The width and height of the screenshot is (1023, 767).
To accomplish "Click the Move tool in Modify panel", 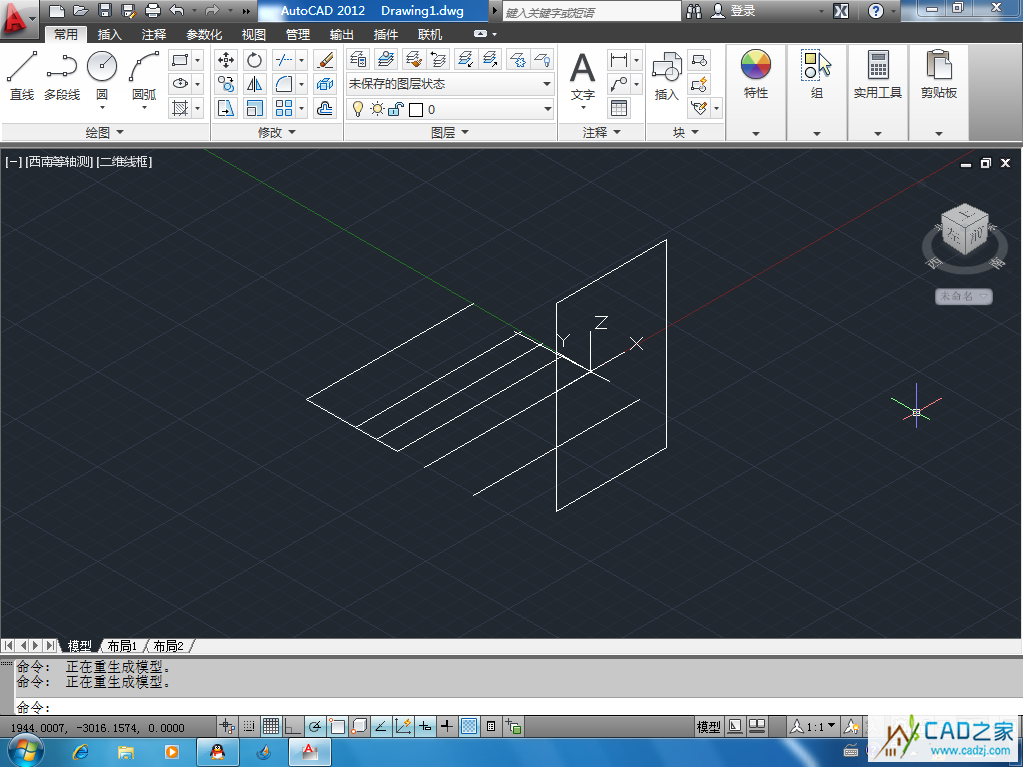I will pos(226,60).
